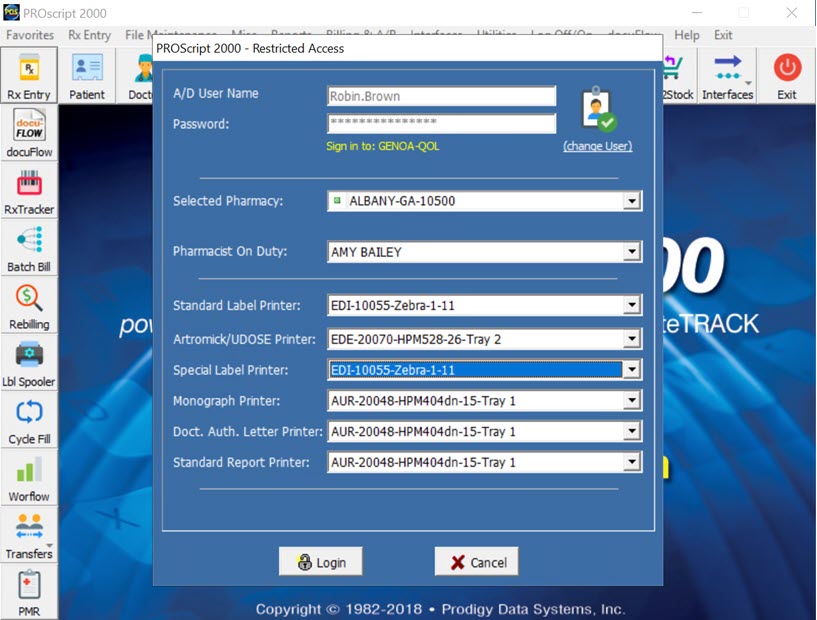Expand the Standard Report Printer dropdown
This screenshot has height=620, width=817.
(631, 463)
